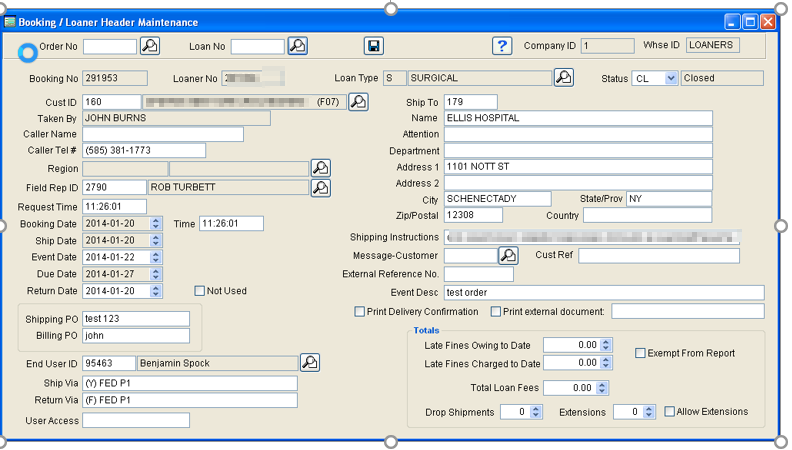
Task: Click the Caller Name input field
Action: (163, 134)
